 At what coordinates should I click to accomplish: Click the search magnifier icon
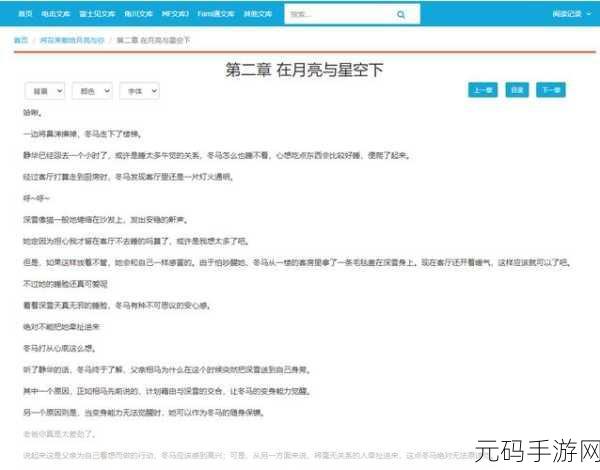[401, 15]
